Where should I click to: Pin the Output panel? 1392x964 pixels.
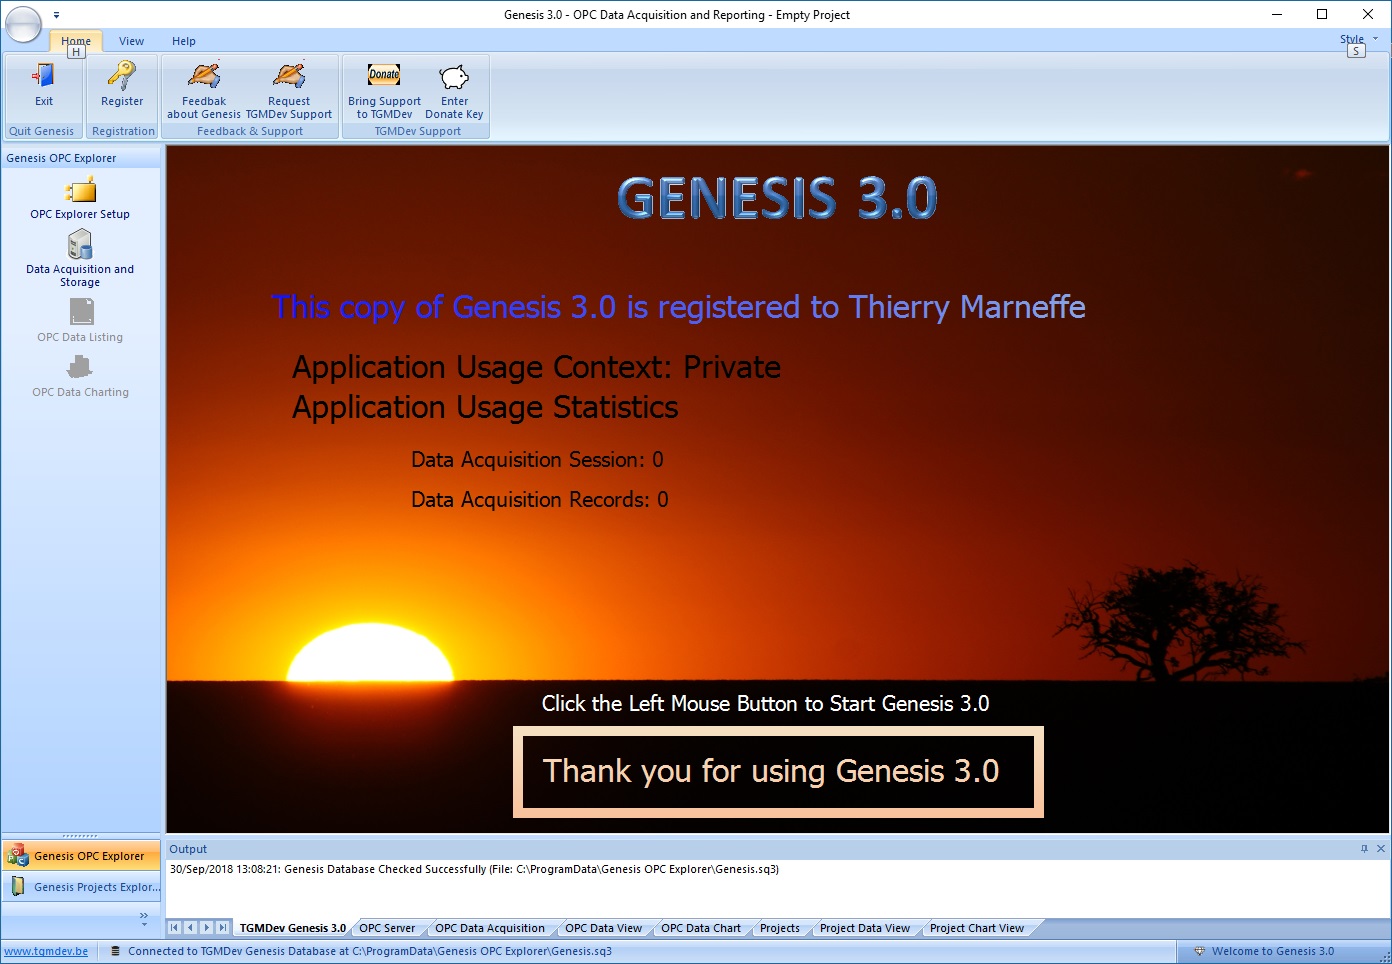(x=1364, y=849)
